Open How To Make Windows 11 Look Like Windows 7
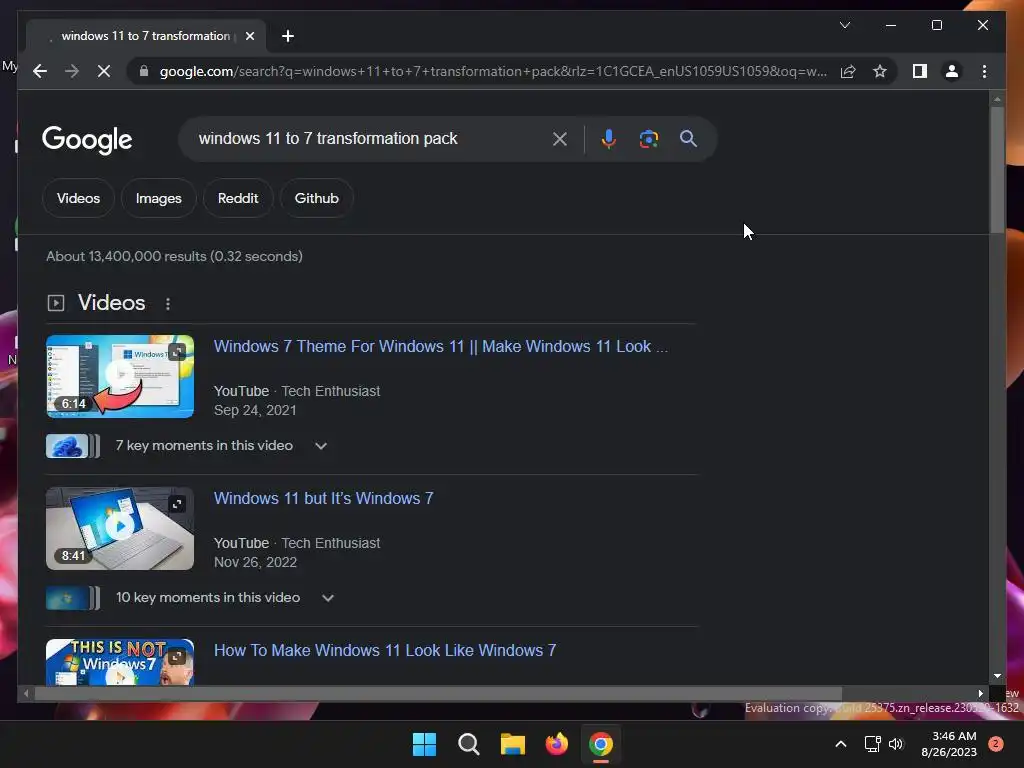Screen dimensions: 1024x768 (385, 650)
